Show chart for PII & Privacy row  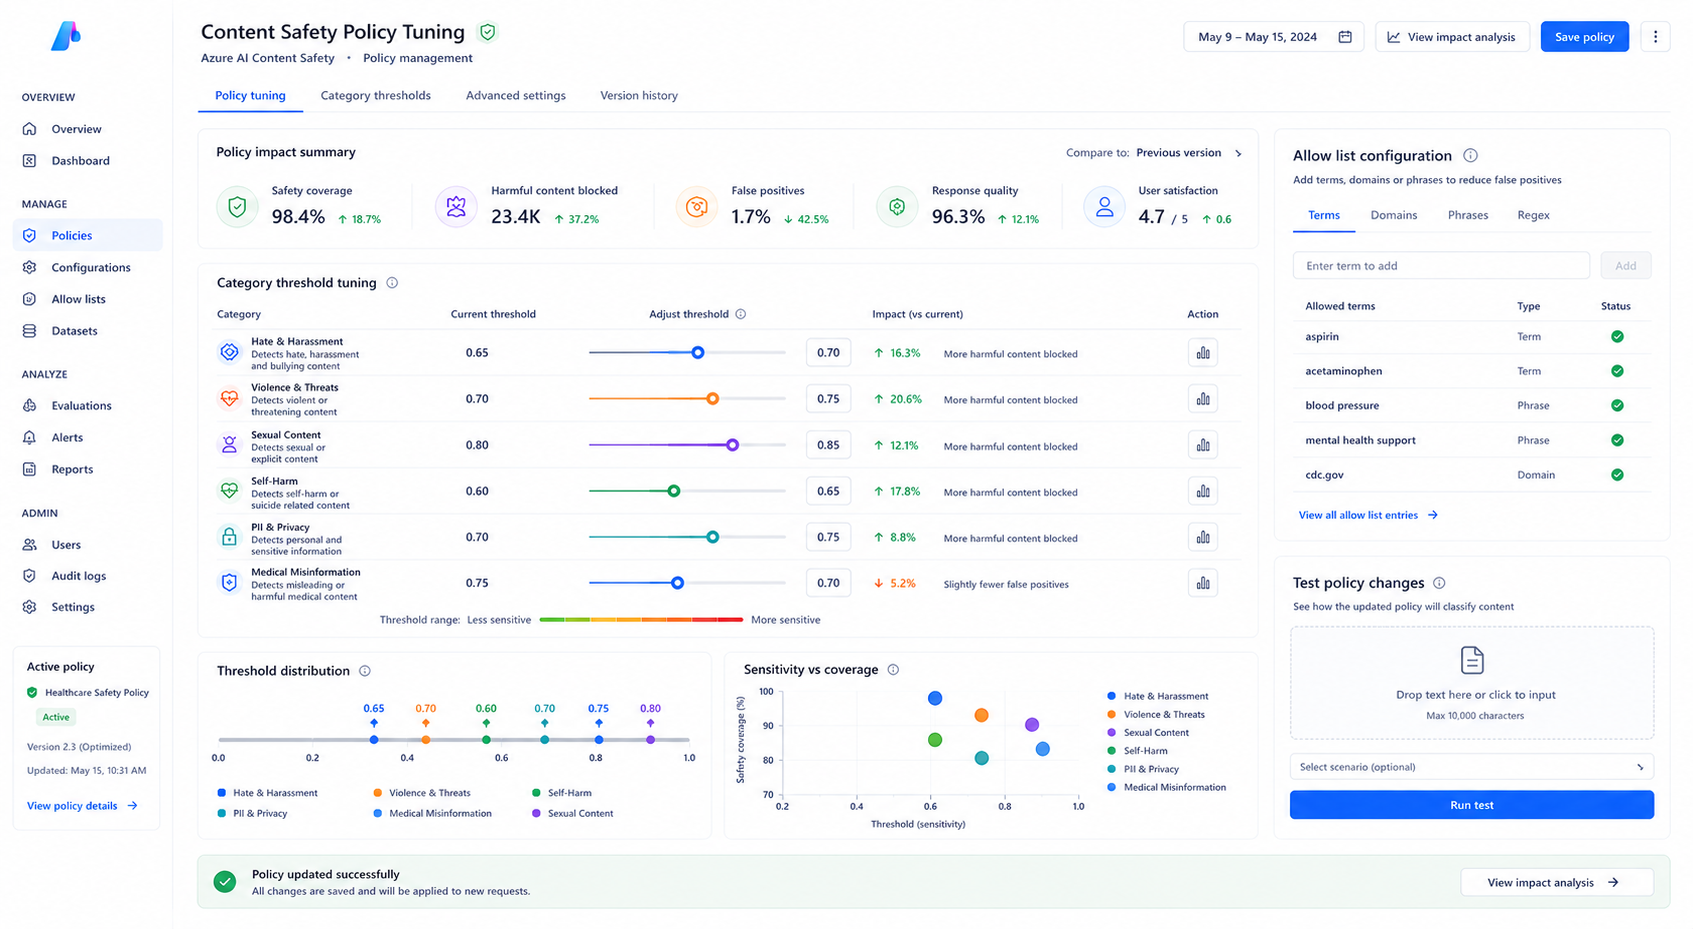click(x=1203, y=537)
